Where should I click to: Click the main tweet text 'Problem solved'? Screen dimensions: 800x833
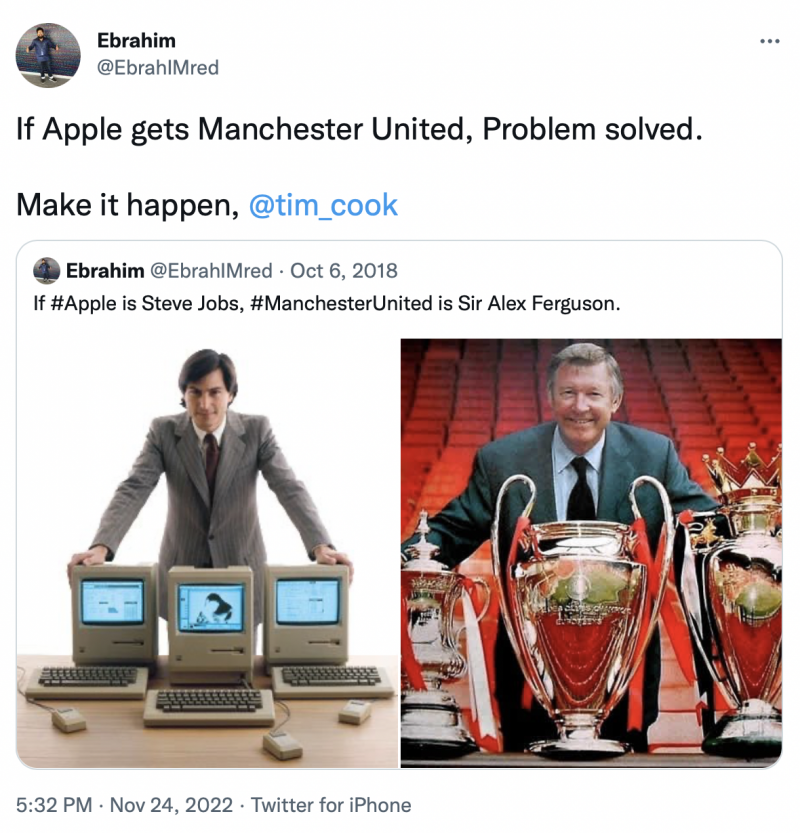[592, 129]
